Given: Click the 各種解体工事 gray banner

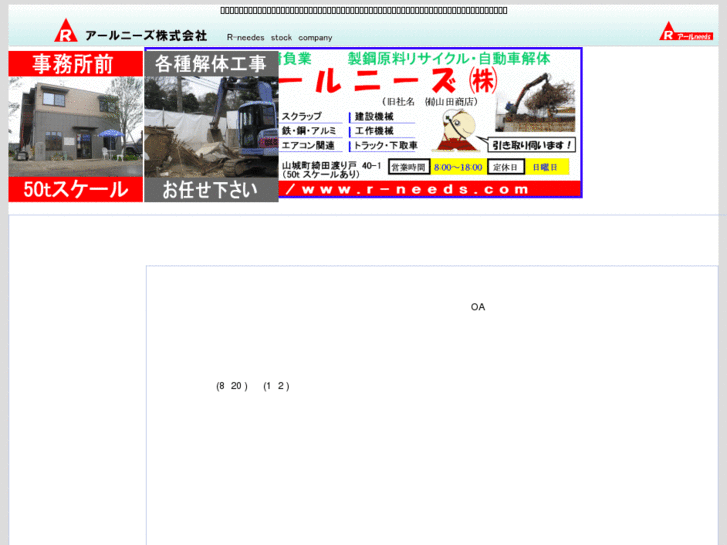Looking at the screenshot, I should (211, 64).
